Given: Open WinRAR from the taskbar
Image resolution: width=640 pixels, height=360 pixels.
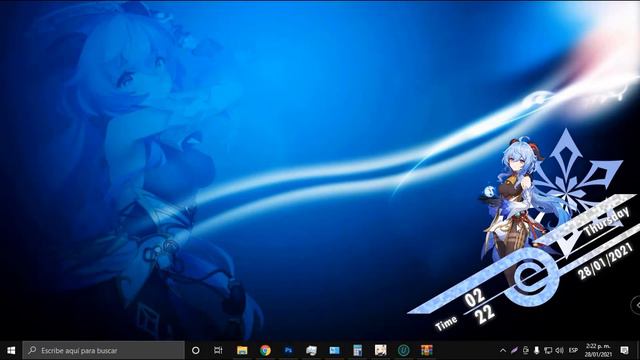Looking at the screenshot, I should point(427,350).
